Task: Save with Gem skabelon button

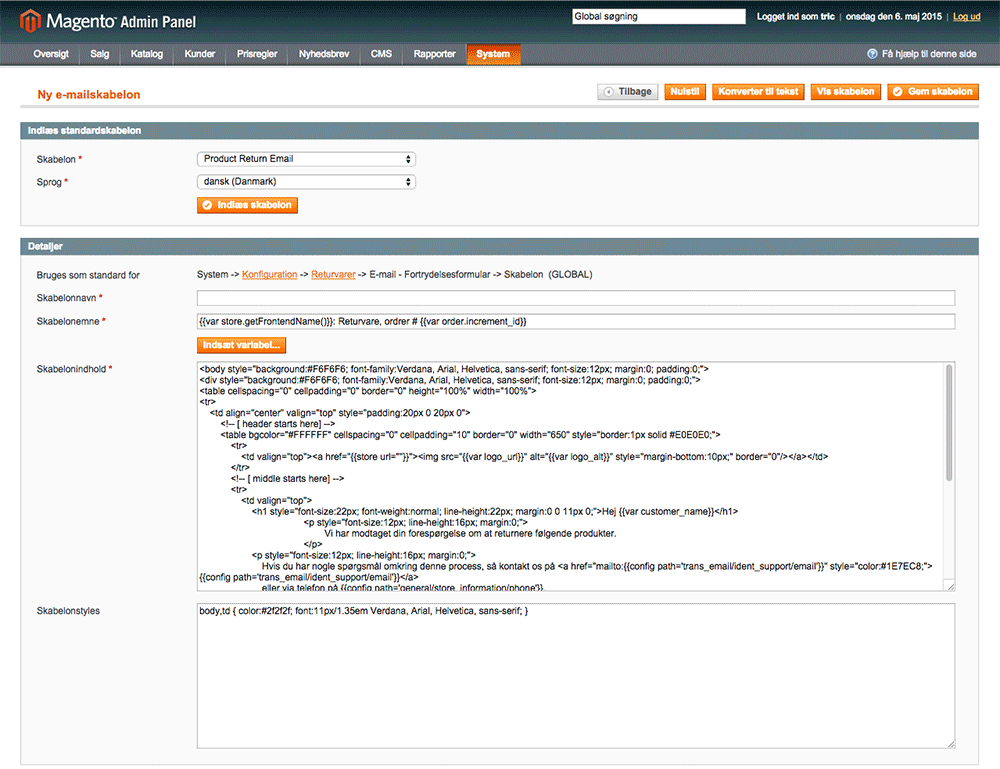Action: 933,92
